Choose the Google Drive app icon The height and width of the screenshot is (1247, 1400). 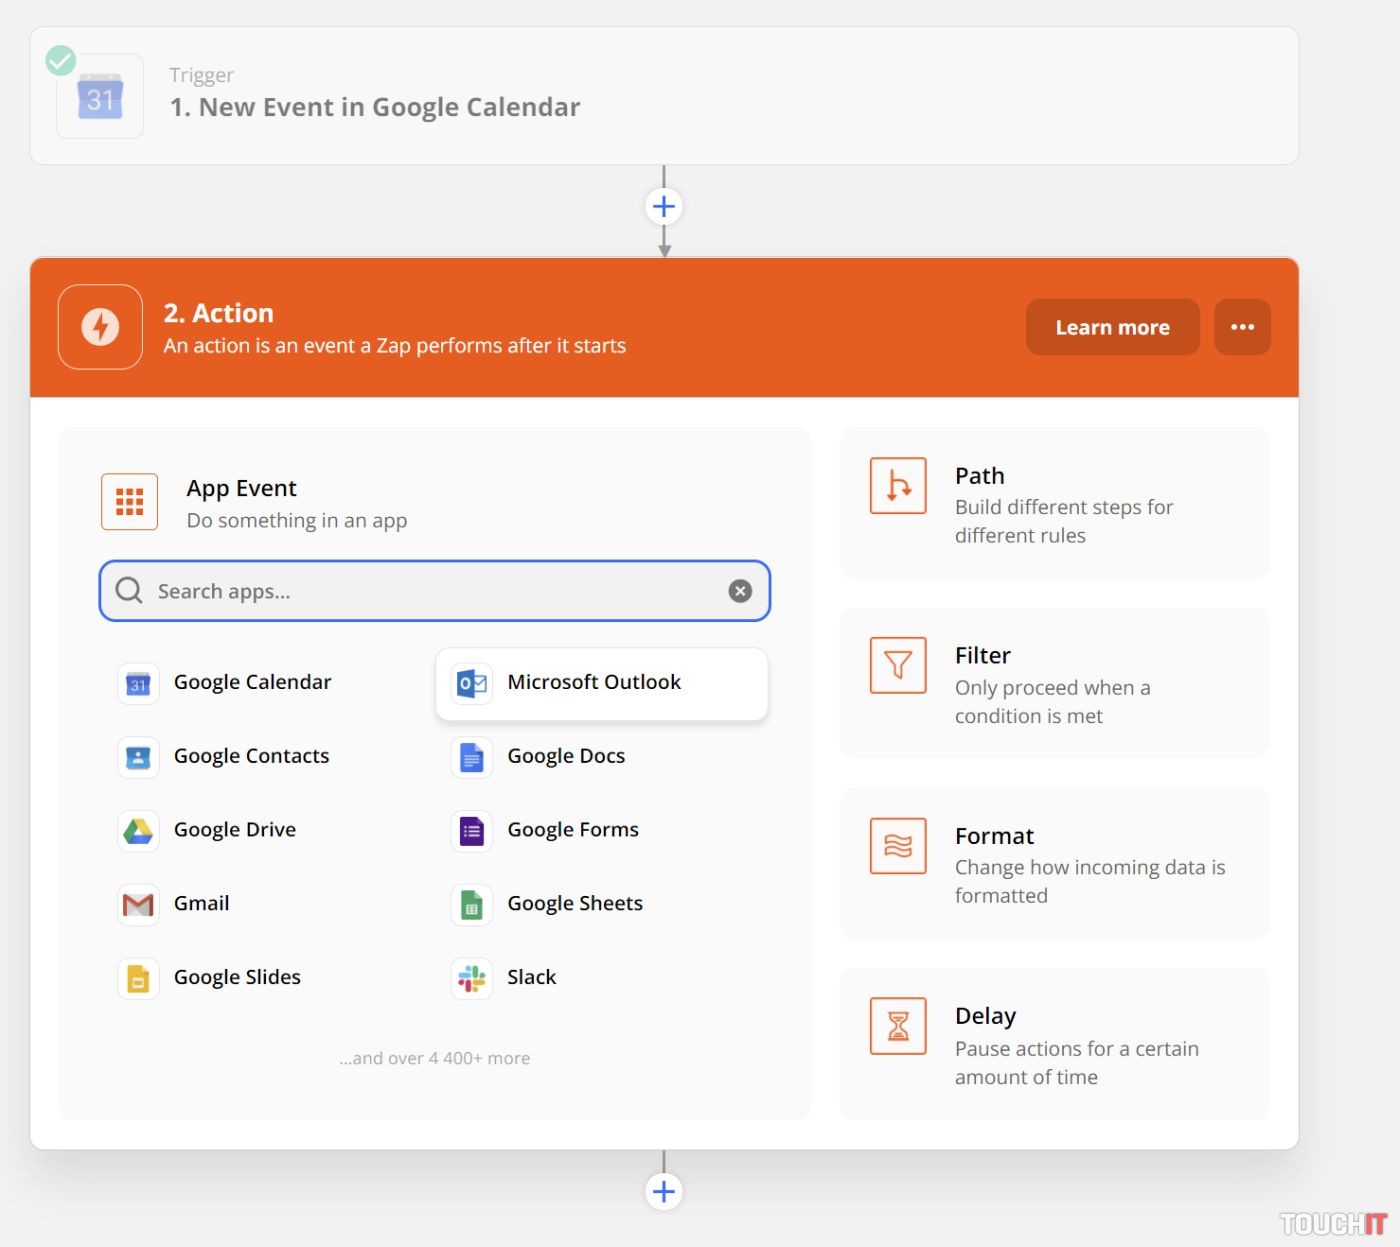pyautogui.click(x=138, y=831)
